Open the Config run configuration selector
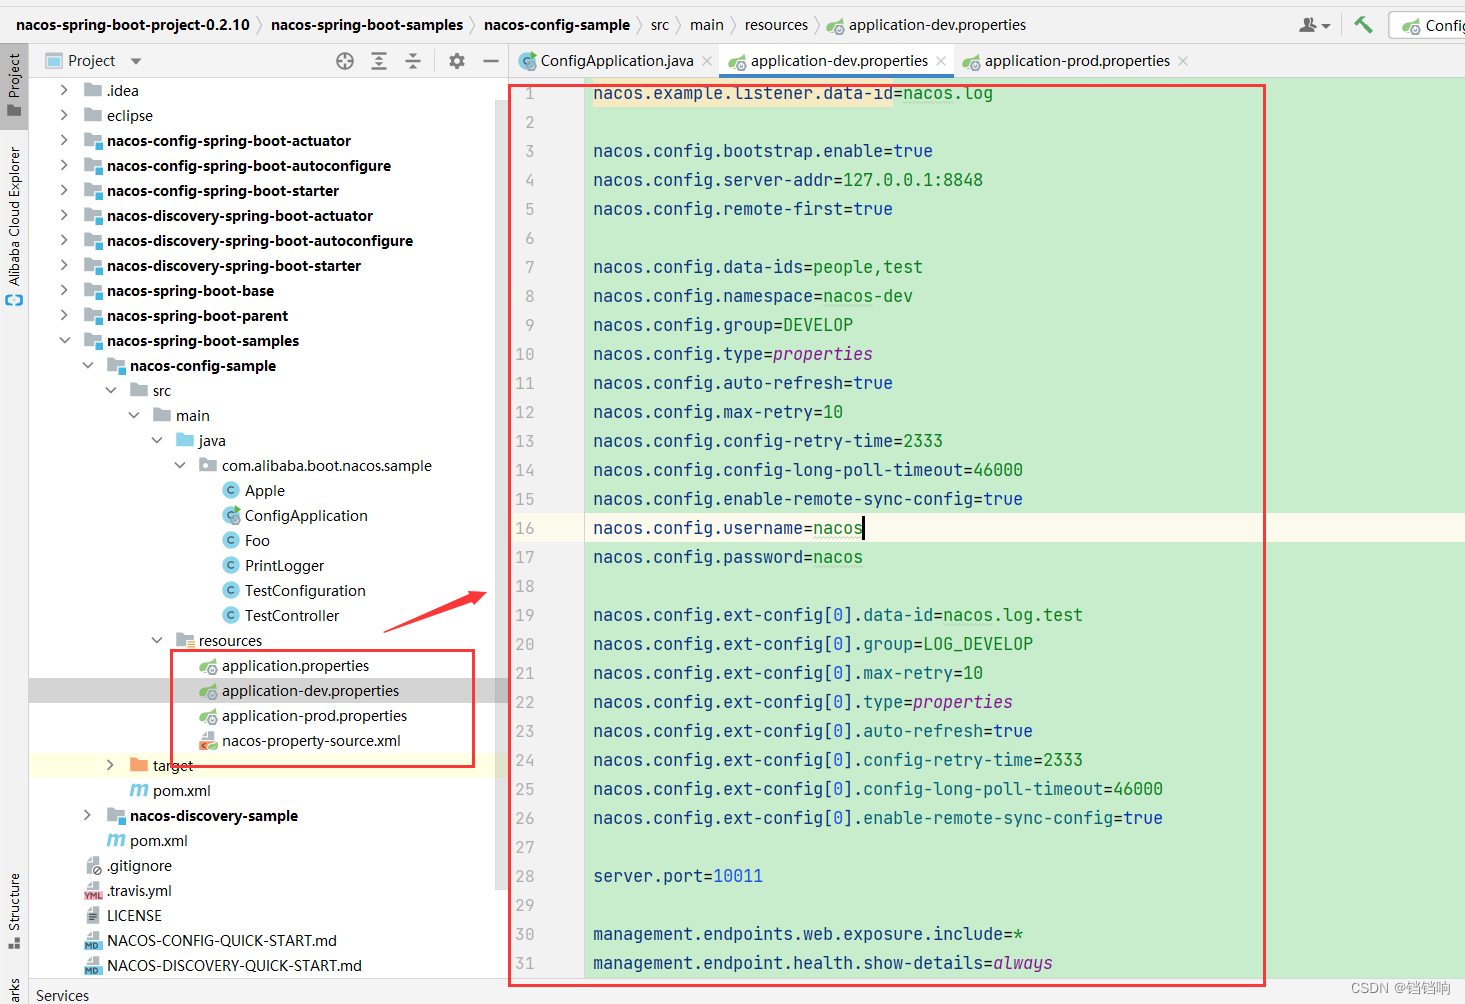 pyautogui.click(x=1430, y=26)
